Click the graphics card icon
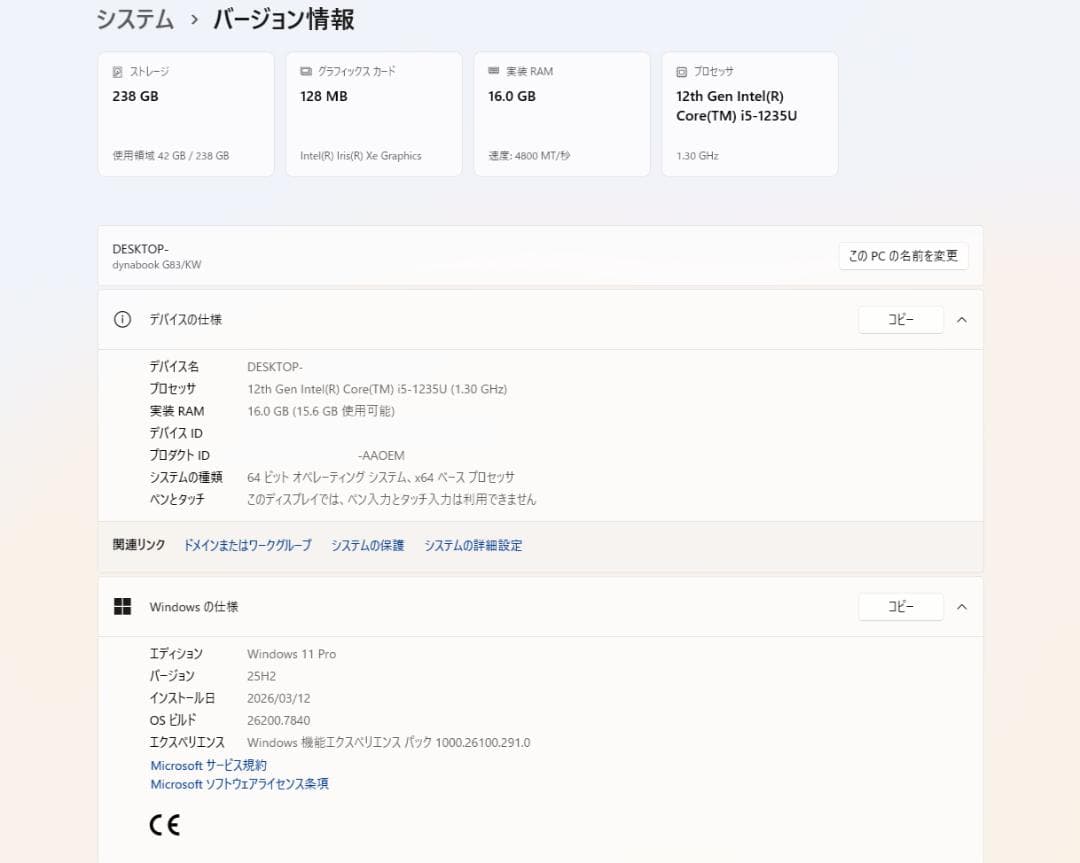 [x=306, y=72]
